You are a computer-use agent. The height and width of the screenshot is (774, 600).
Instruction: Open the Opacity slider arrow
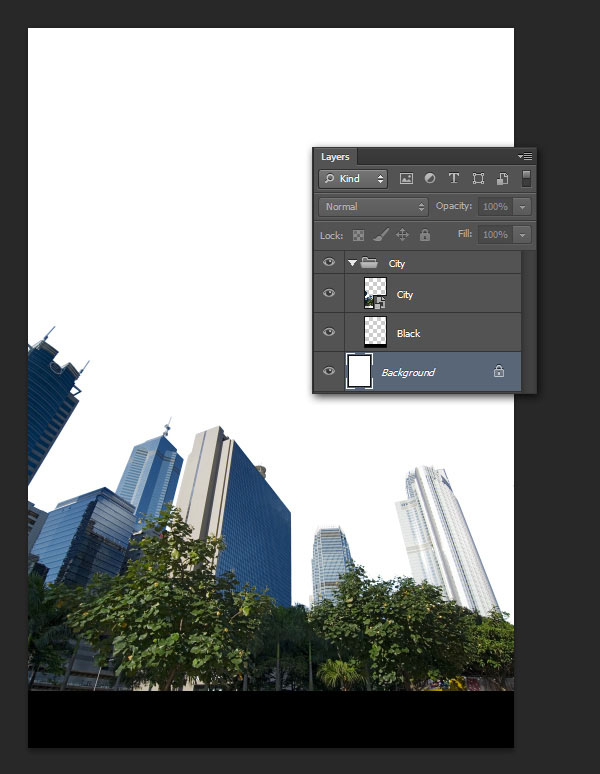tap(522, 207)
